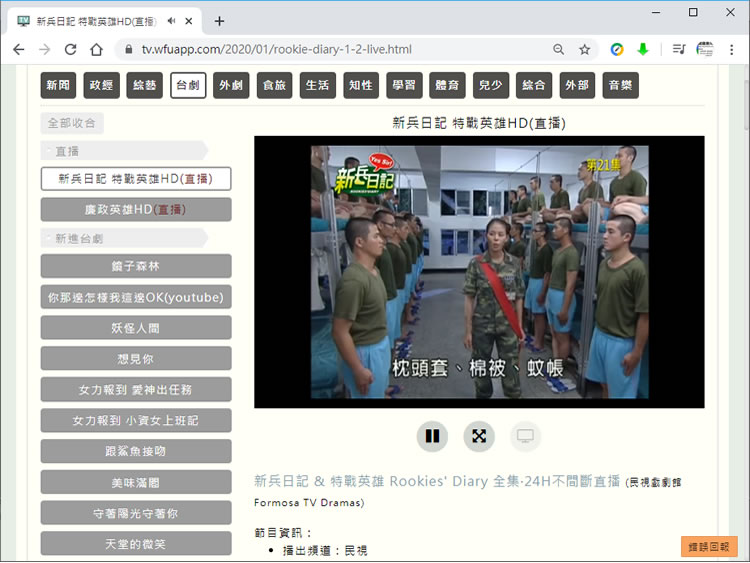Enter fullscreen with the expand icon

coord(479,436)
